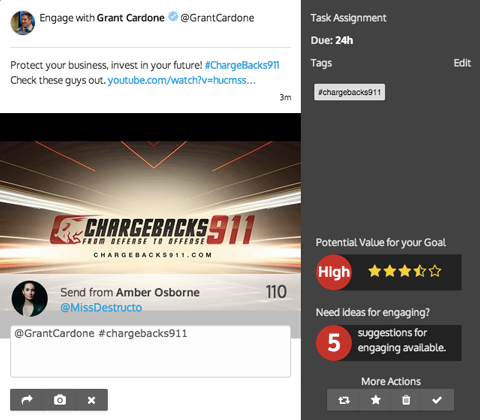Select the #chargebacks911 tag chip

click(349, 92)
